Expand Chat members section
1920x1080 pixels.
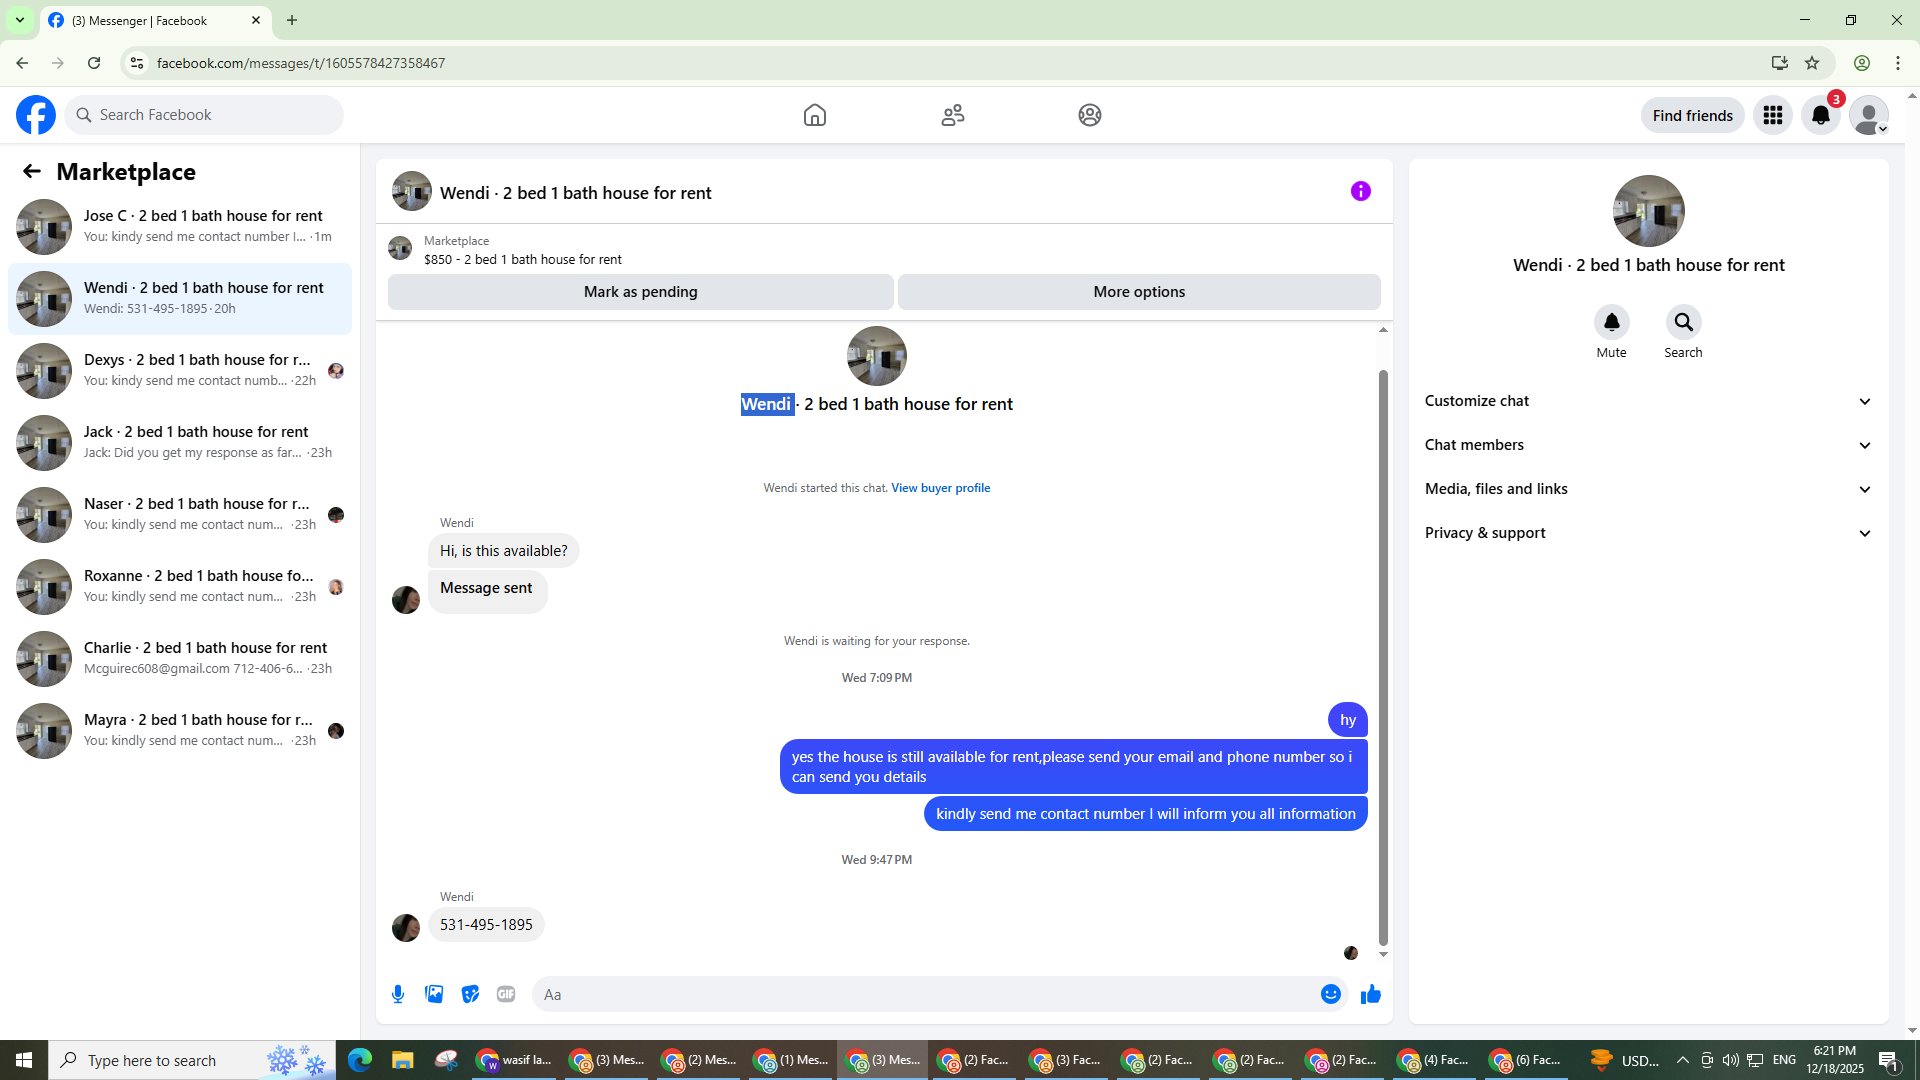(x=1648, y=445)
